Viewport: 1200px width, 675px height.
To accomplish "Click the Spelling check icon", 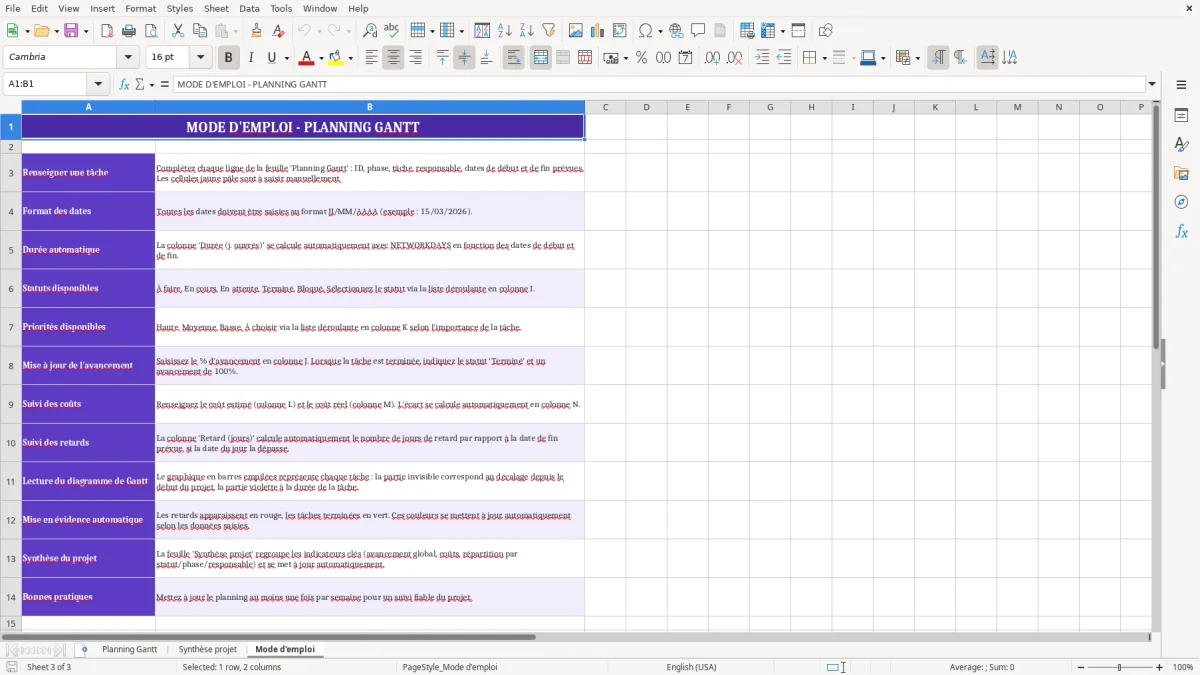I will (392, 31).
